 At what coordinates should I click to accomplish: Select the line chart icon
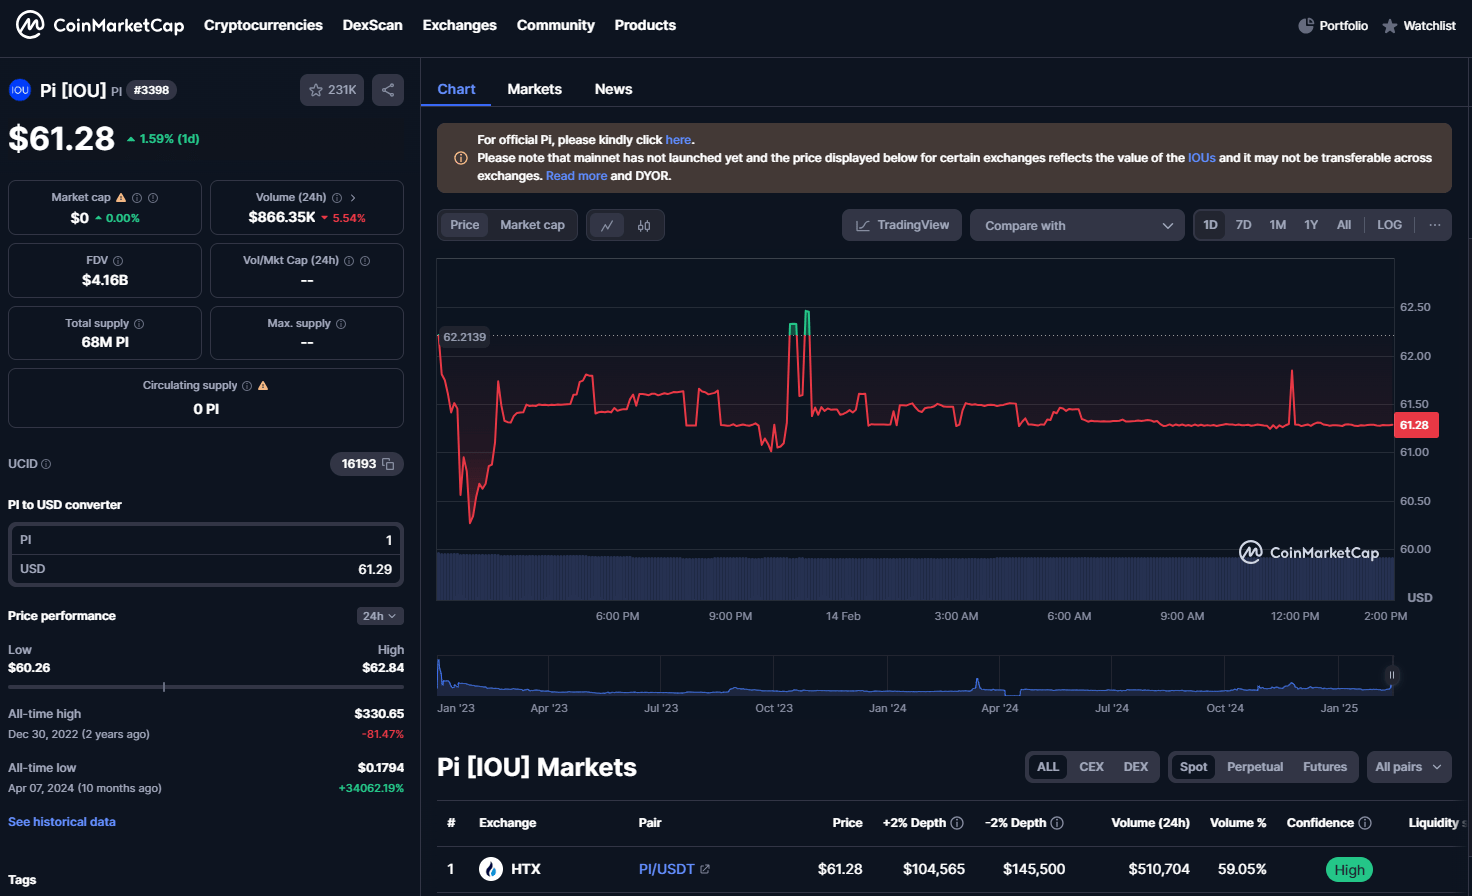coord(607,226)
